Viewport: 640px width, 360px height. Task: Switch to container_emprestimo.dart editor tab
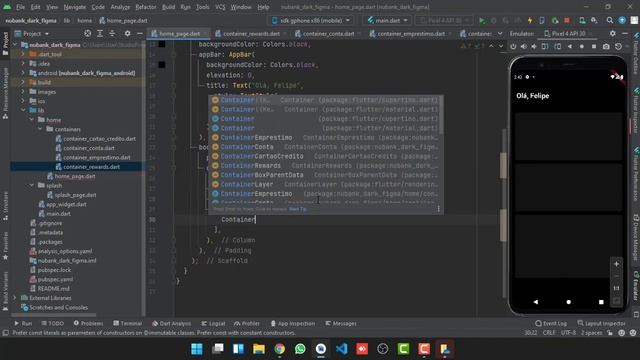pos(407,33)
